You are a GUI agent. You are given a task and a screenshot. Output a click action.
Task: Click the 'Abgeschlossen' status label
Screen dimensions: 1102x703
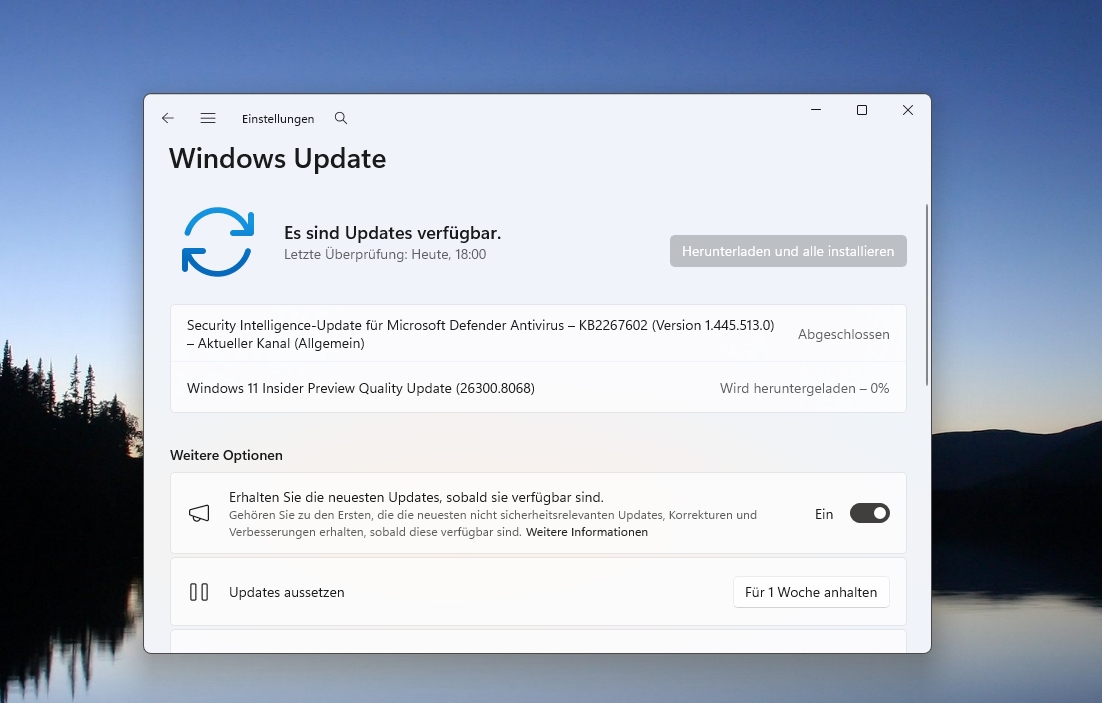(843, 334)
